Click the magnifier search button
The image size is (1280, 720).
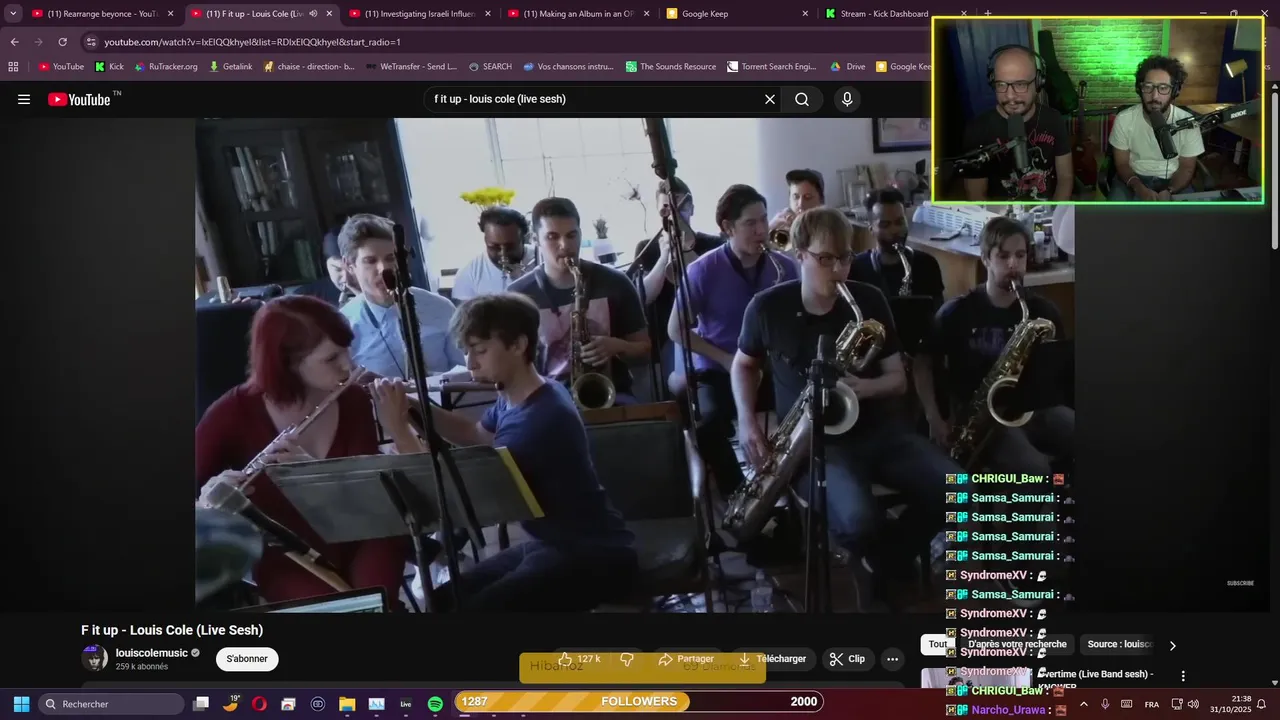(x=802, y=99)
